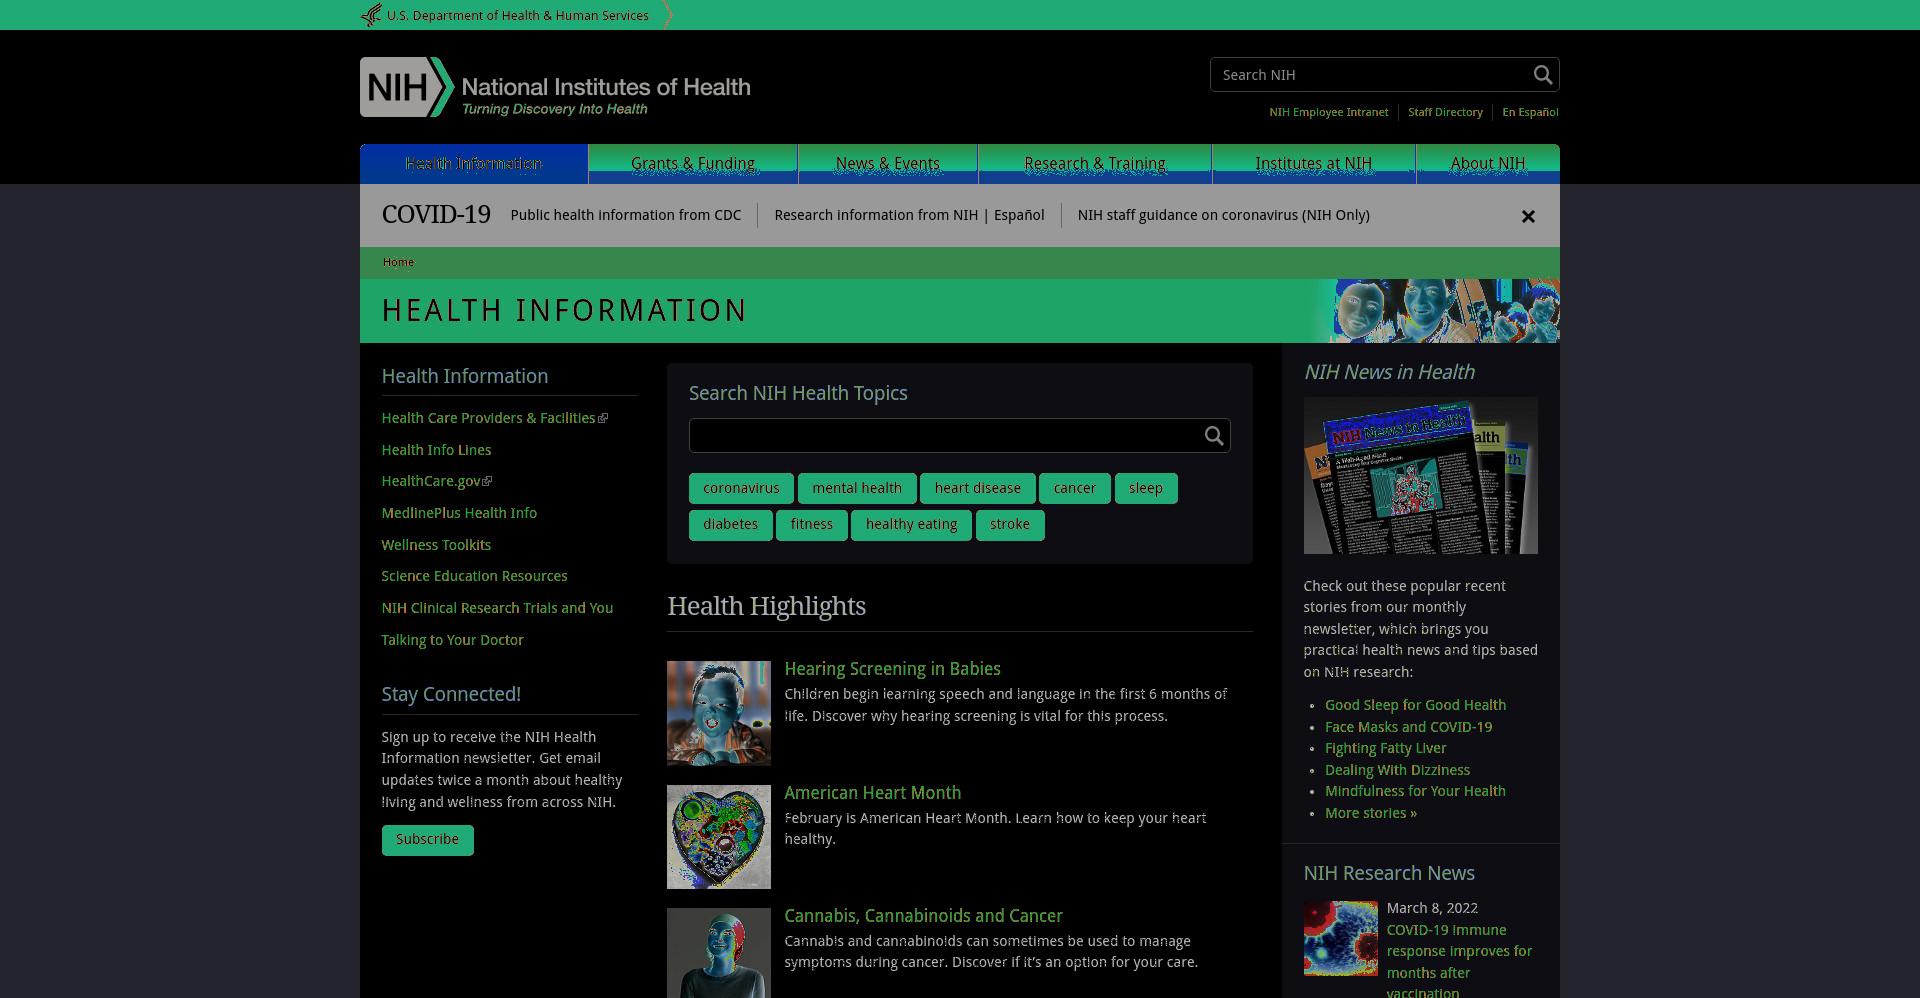Open the Health Information sidebar heading
Viewport: 1920px width, 998px height.
[x=465, y=377]
